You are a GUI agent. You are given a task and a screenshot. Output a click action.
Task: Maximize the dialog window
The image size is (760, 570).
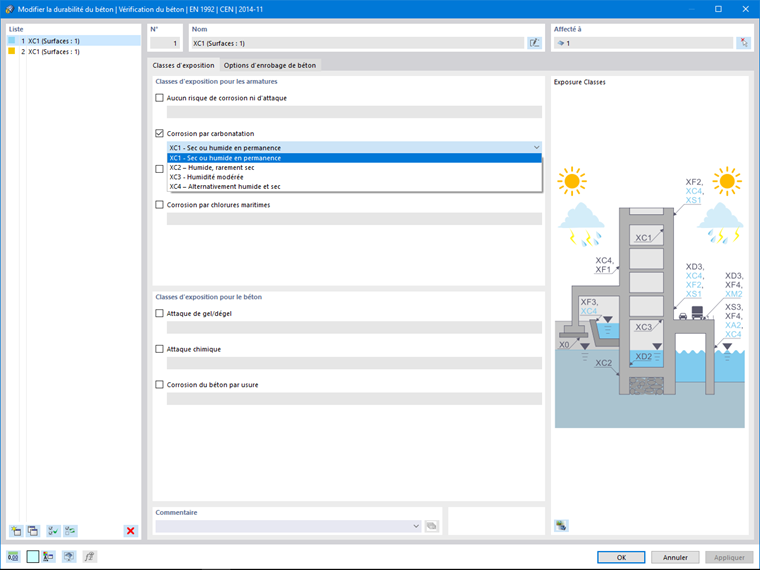tap(718, 9)
